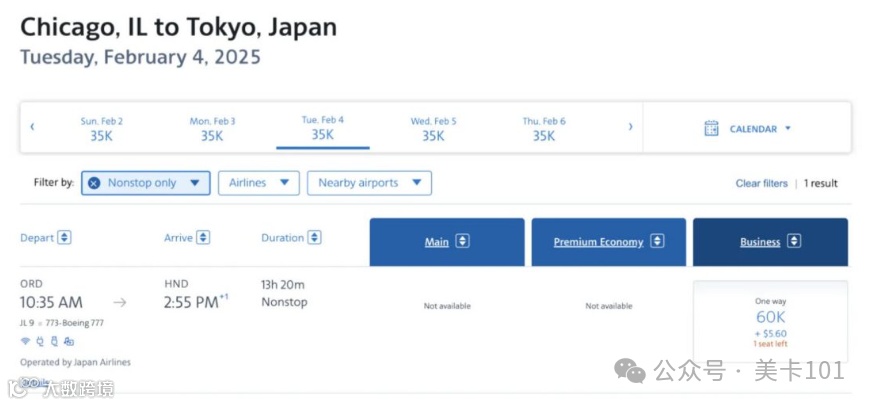Sort by Depart time icon

[x=65, y=238]
